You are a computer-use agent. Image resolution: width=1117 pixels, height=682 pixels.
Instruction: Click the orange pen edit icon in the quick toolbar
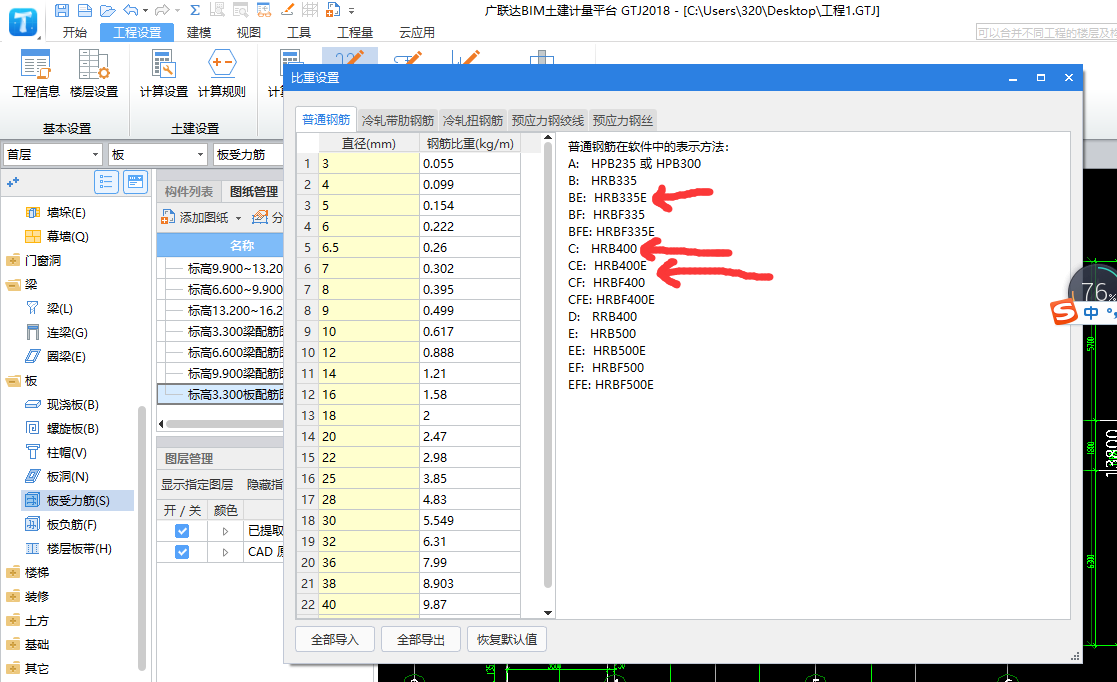287,10
